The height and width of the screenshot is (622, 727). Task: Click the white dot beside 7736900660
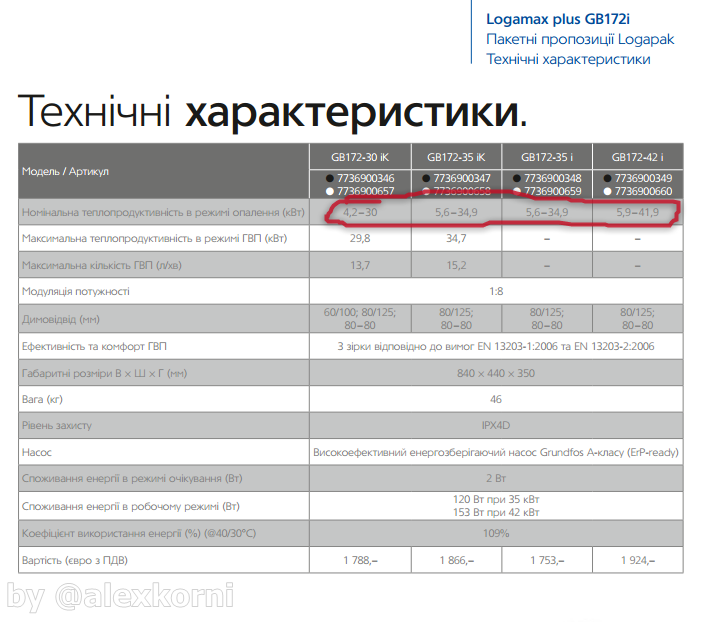coord(607,191)
